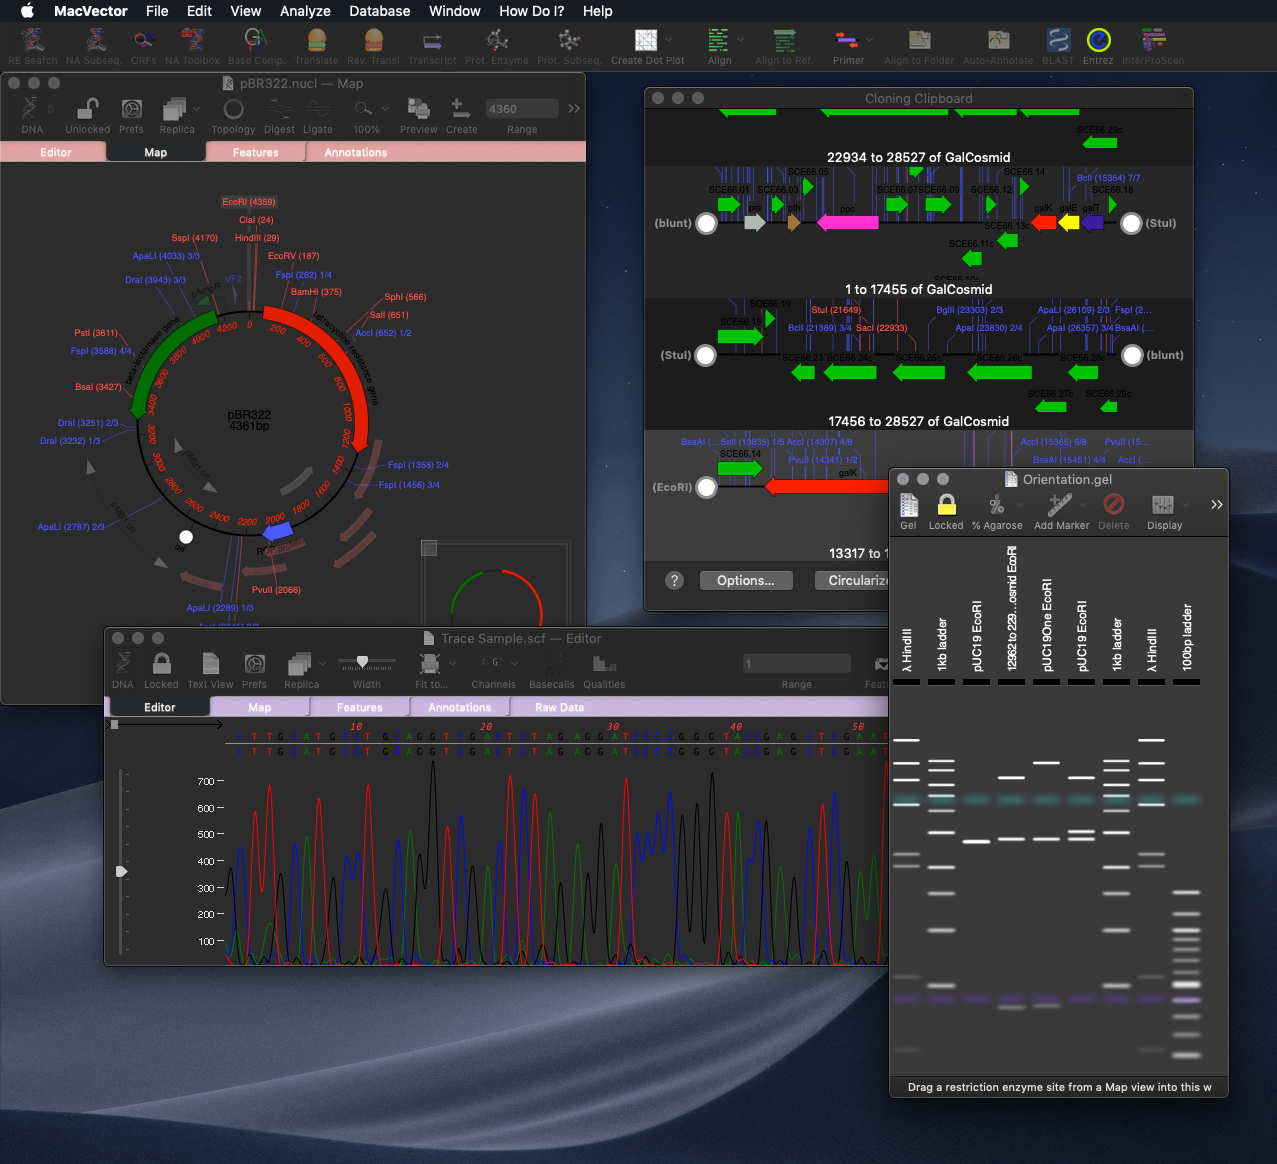
Task: Click the Options... button in Cloning Clipboard
Action: 745,580
